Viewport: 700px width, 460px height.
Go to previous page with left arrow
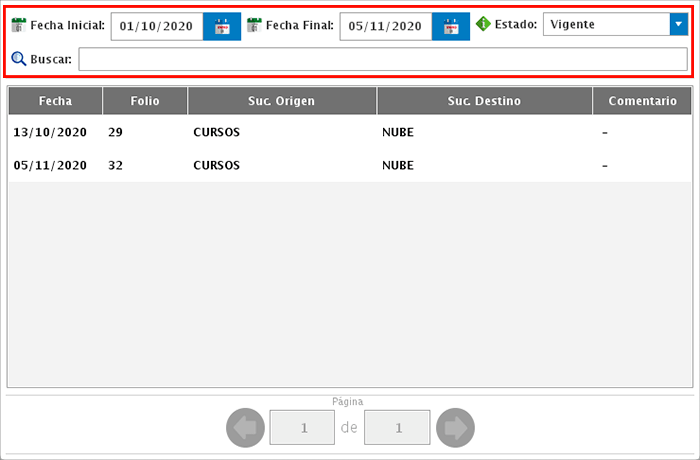[x=246, y=428]
